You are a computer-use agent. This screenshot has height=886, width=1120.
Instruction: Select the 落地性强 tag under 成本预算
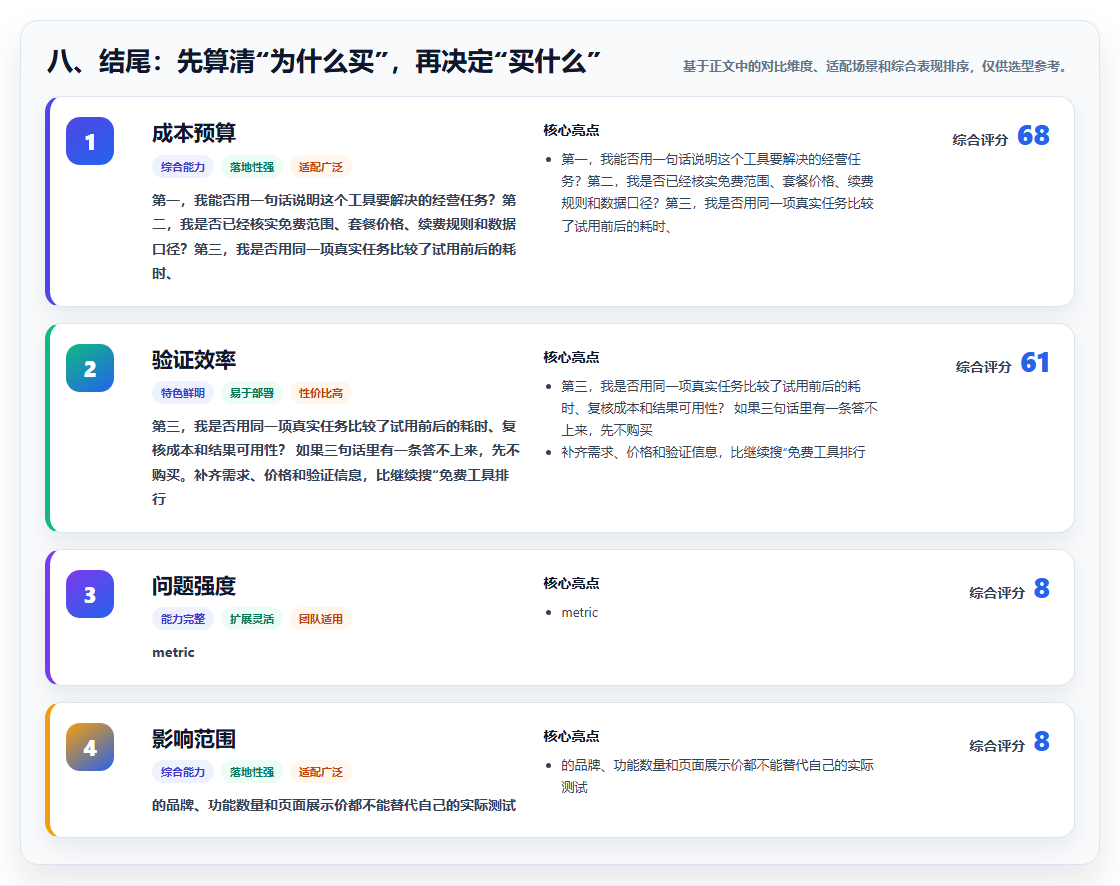click(252, 167)
